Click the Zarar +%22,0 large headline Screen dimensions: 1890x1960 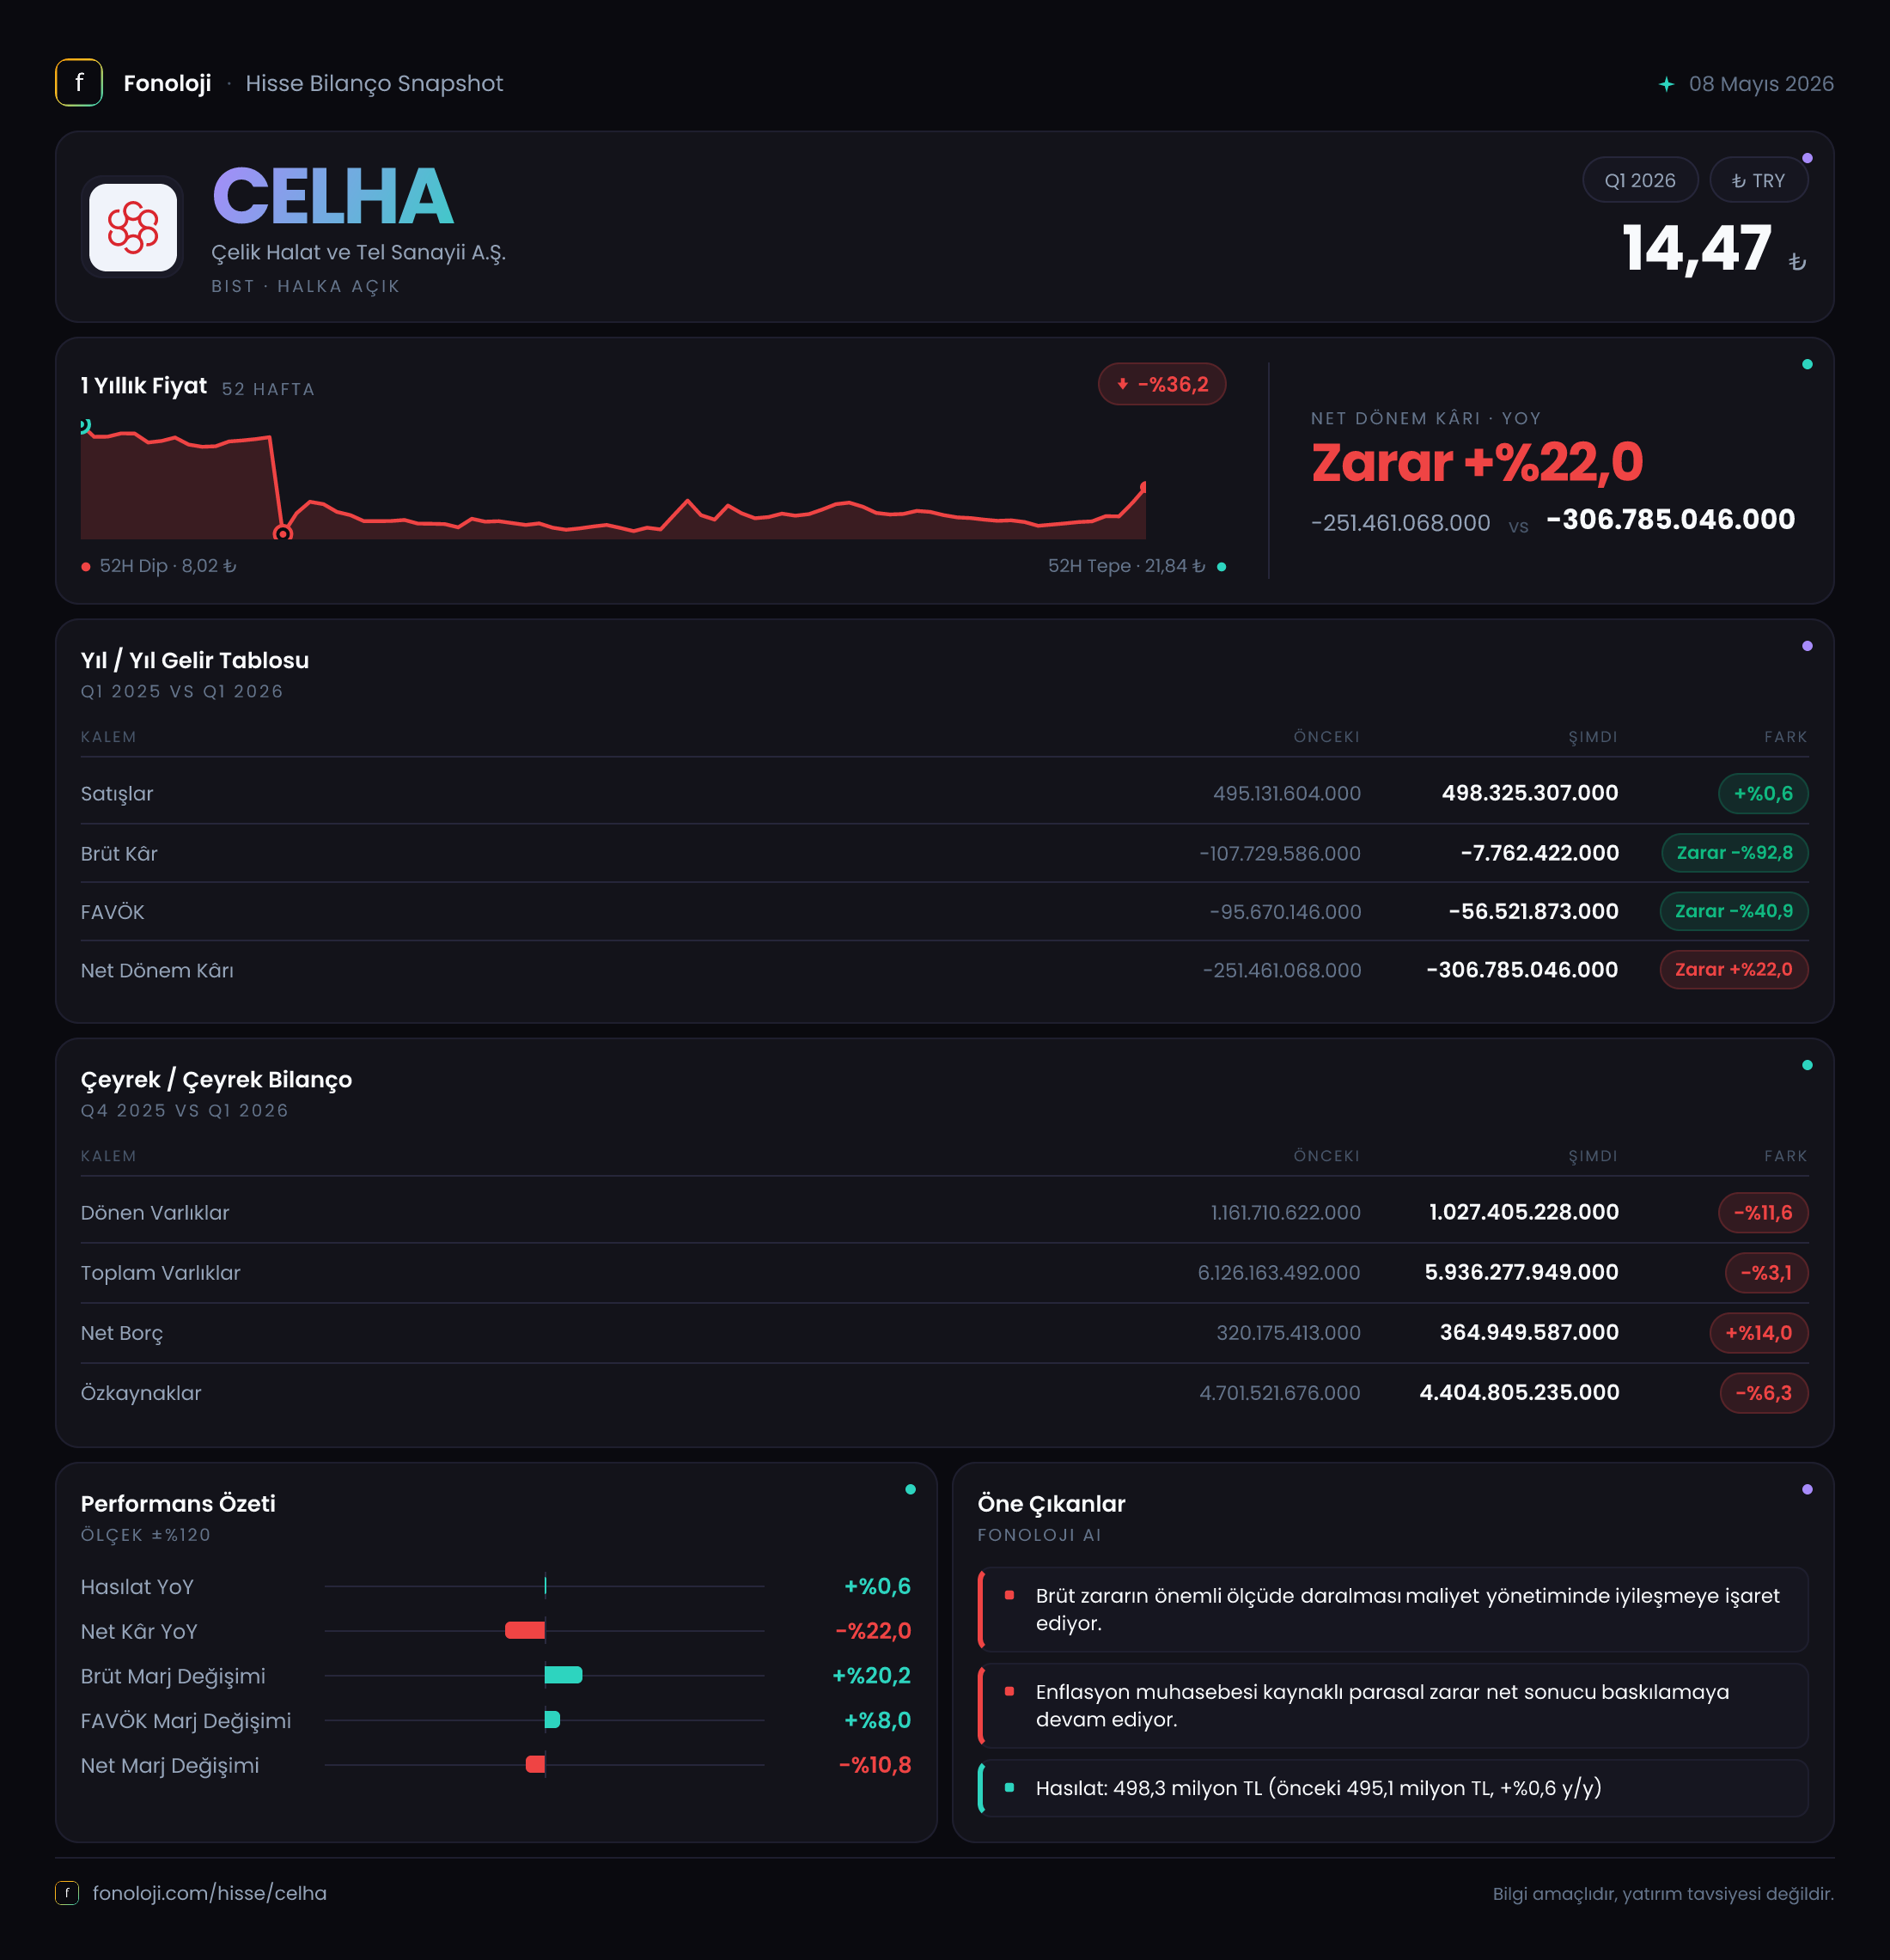(x=1477, y=463)
